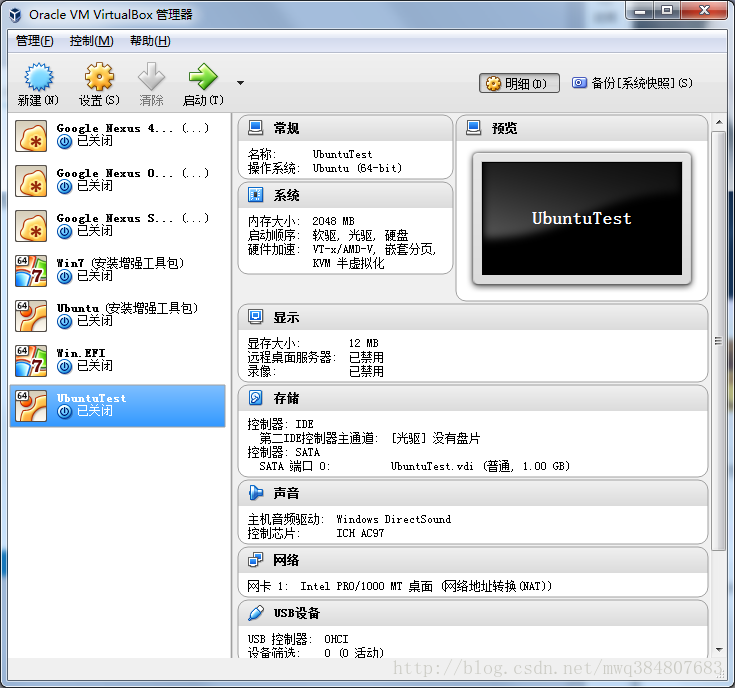Start the VM with the green arrow (启动)
735x688 pixels.
click(203, 76)
